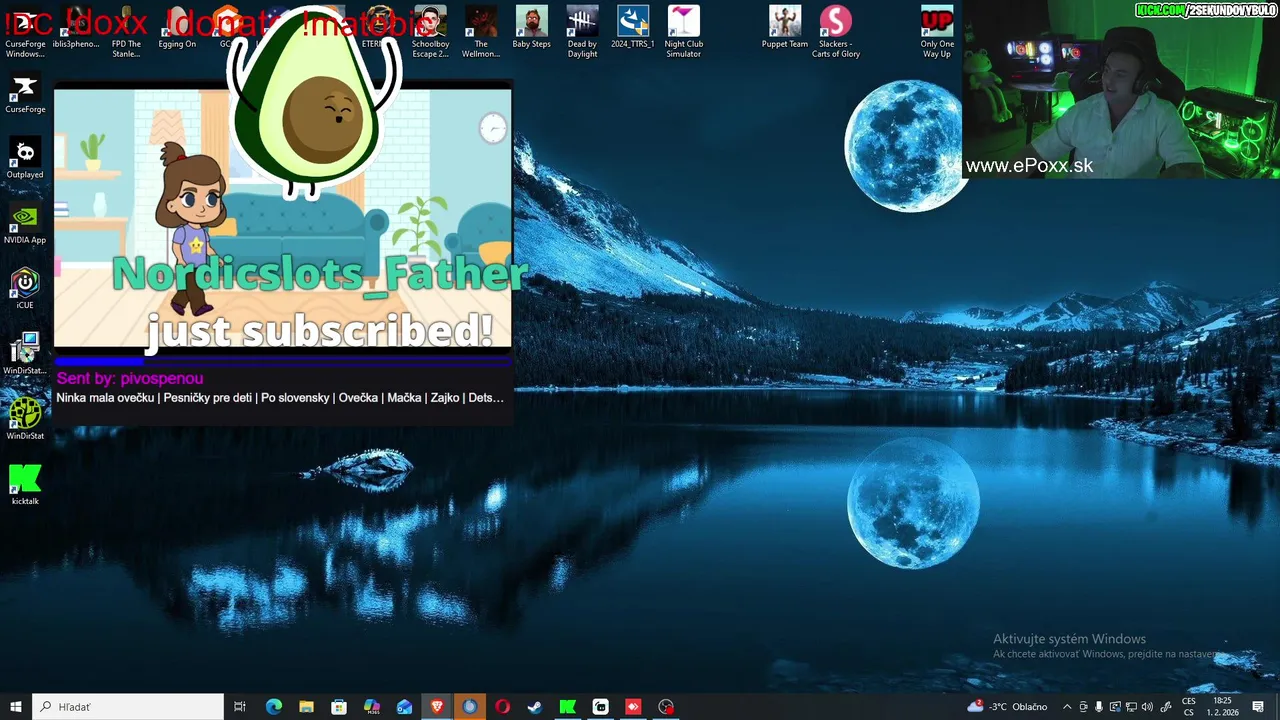
Task: Open Microsoft Store from the taskbar
Action: click(339, 707)
